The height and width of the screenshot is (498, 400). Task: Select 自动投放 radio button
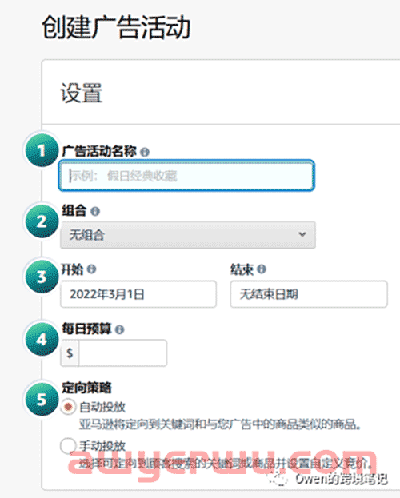click(68, 407)
